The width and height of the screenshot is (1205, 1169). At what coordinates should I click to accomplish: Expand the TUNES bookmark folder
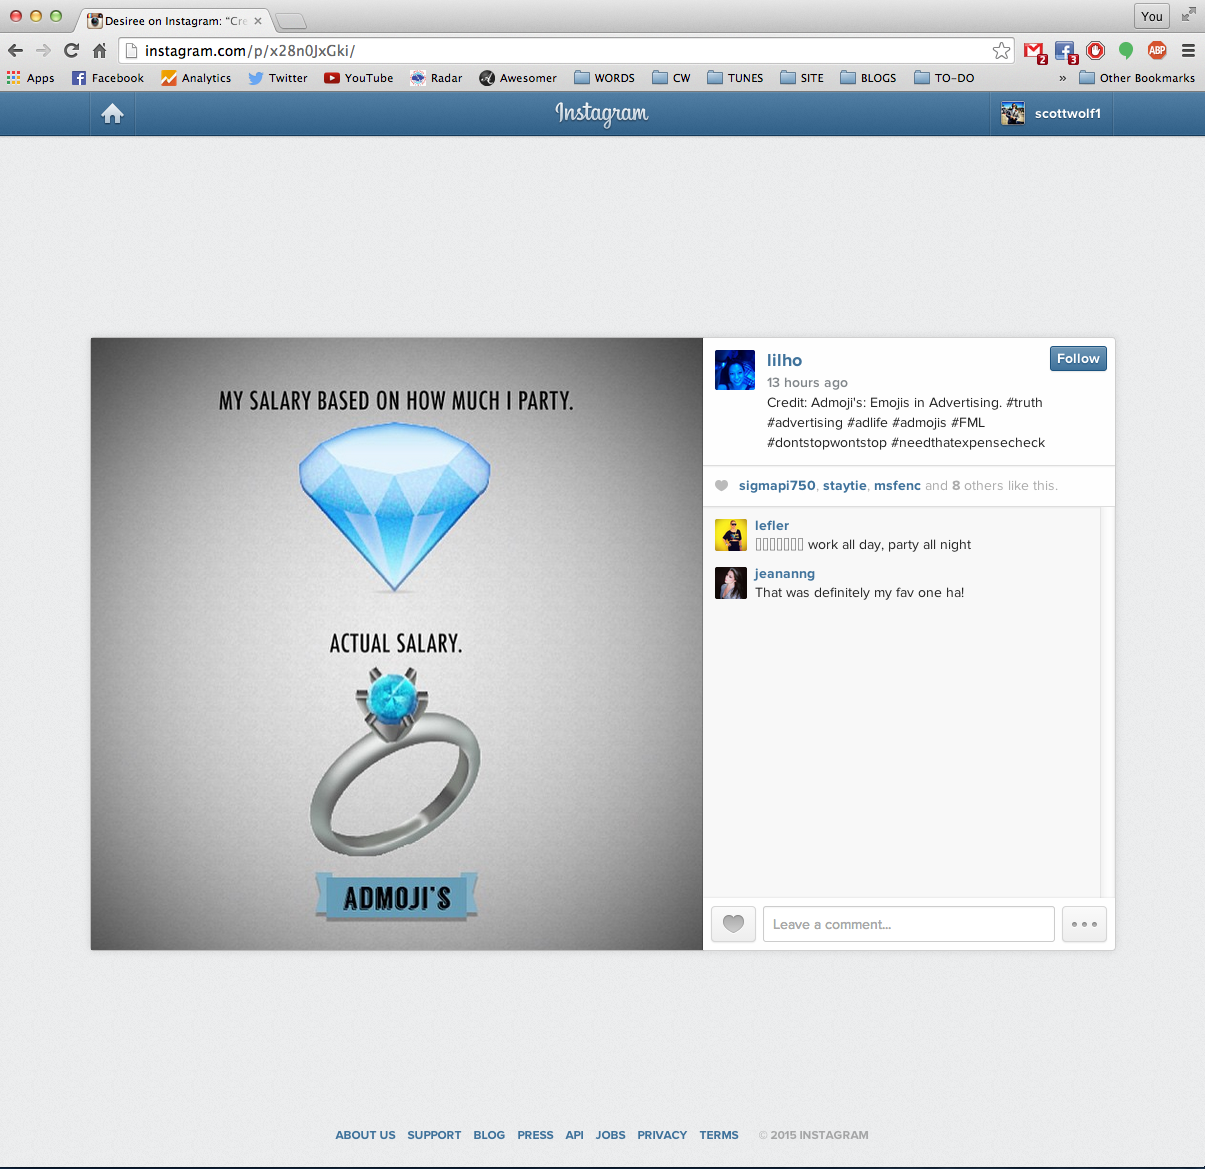pos(735,78)
